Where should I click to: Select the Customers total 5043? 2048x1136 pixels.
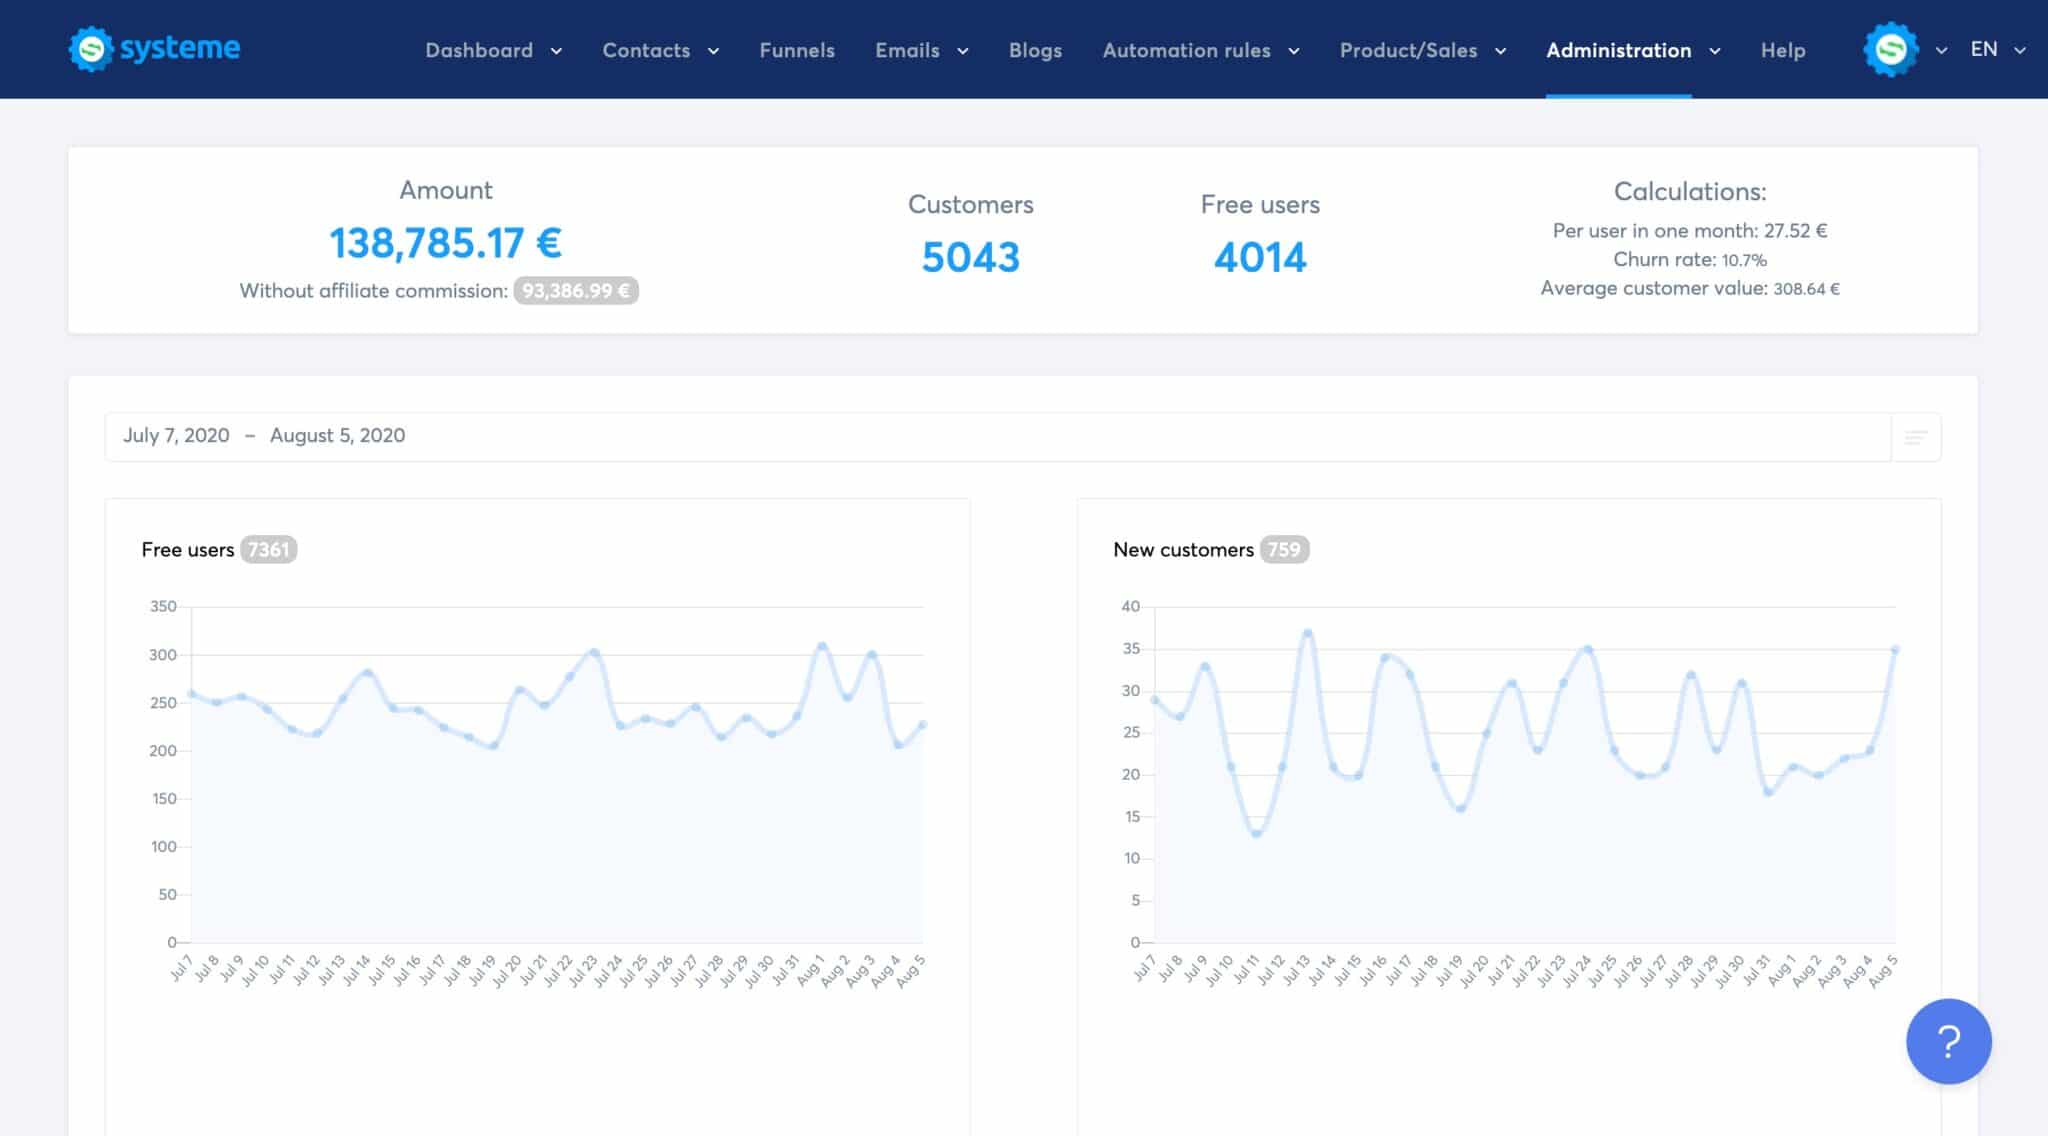(x=970, y=257)
